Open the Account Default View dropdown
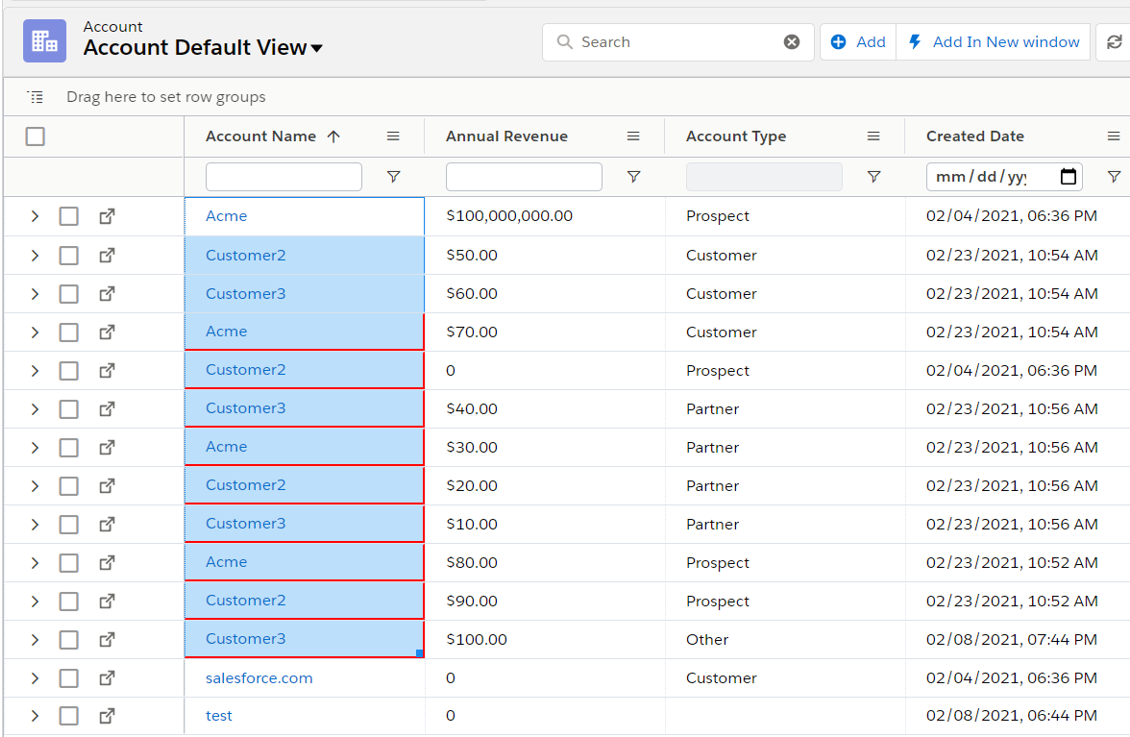Screen dimensions: 1130x737 pos(317,48)
